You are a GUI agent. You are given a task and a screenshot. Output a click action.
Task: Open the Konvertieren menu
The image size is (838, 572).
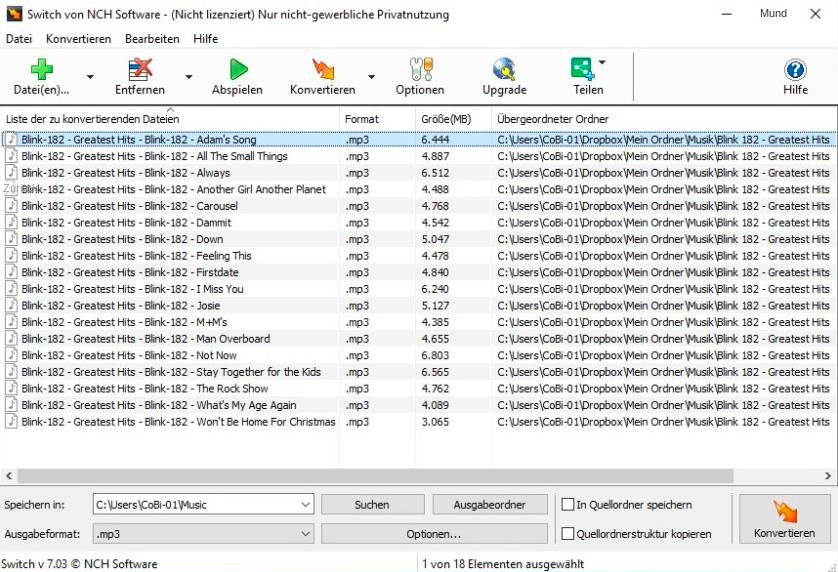[x=79, y=38]
